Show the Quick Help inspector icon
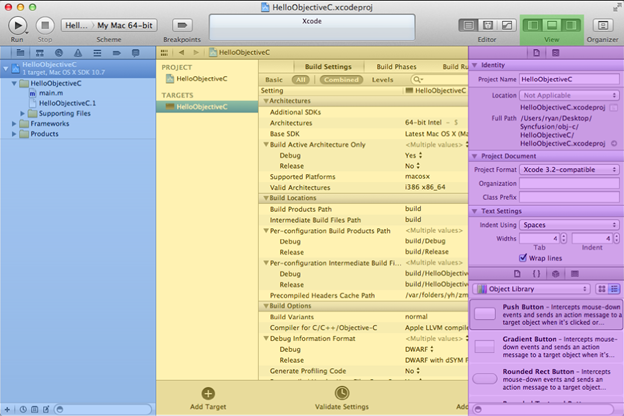624x416 pixels. 556,53
